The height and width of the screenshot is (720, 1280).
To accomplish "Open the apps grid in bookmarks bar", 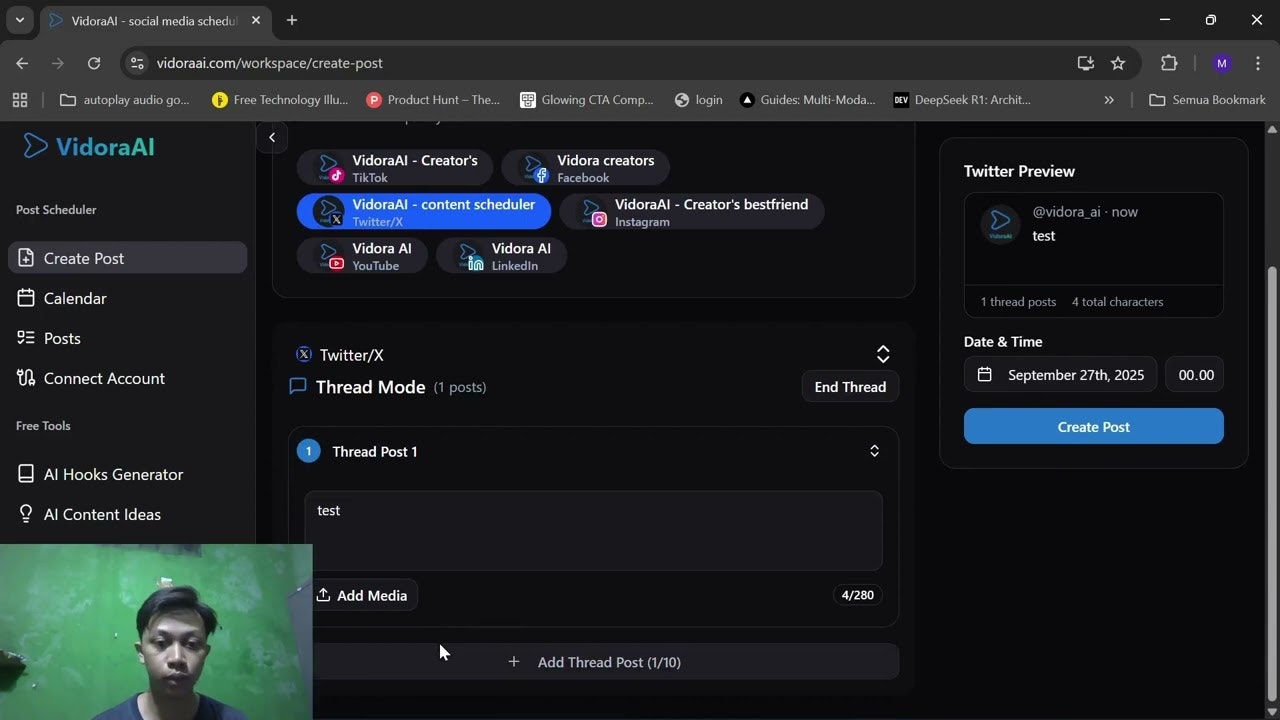I will 20,100.
